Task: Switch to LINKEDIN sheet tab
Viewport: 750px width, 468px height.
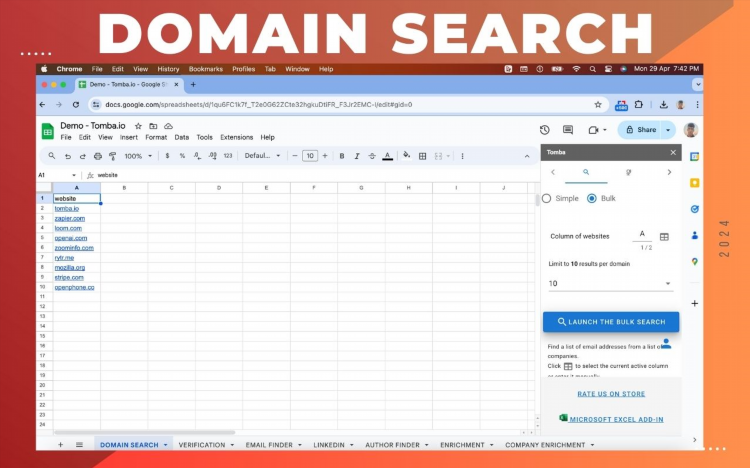Action: click(329, 445)
